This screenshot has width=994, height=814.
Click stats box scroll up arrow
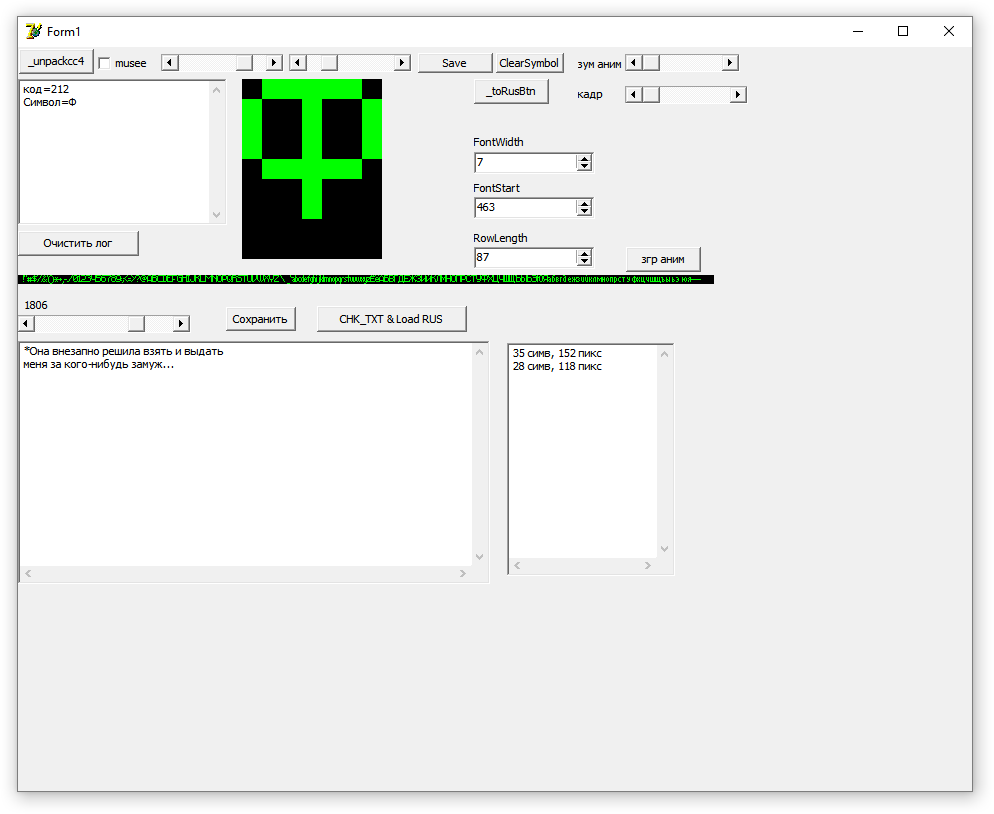pos(664,354)
